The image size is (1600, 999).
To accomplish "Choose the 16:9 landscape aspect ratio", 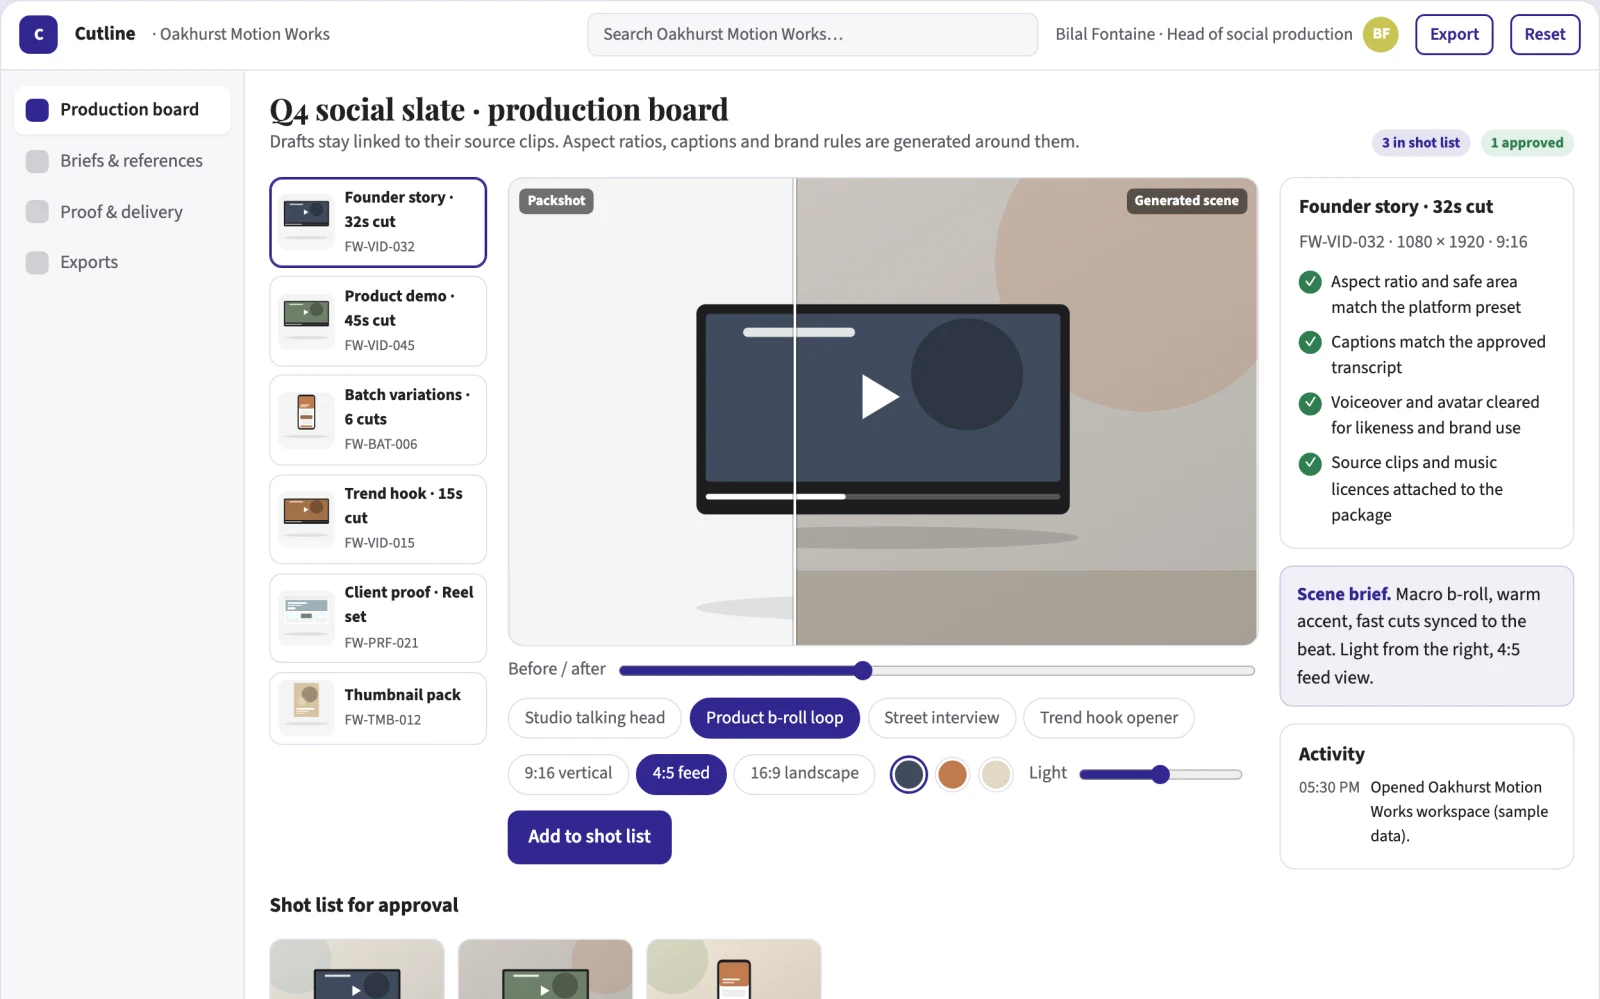I will tap(805, 774).
